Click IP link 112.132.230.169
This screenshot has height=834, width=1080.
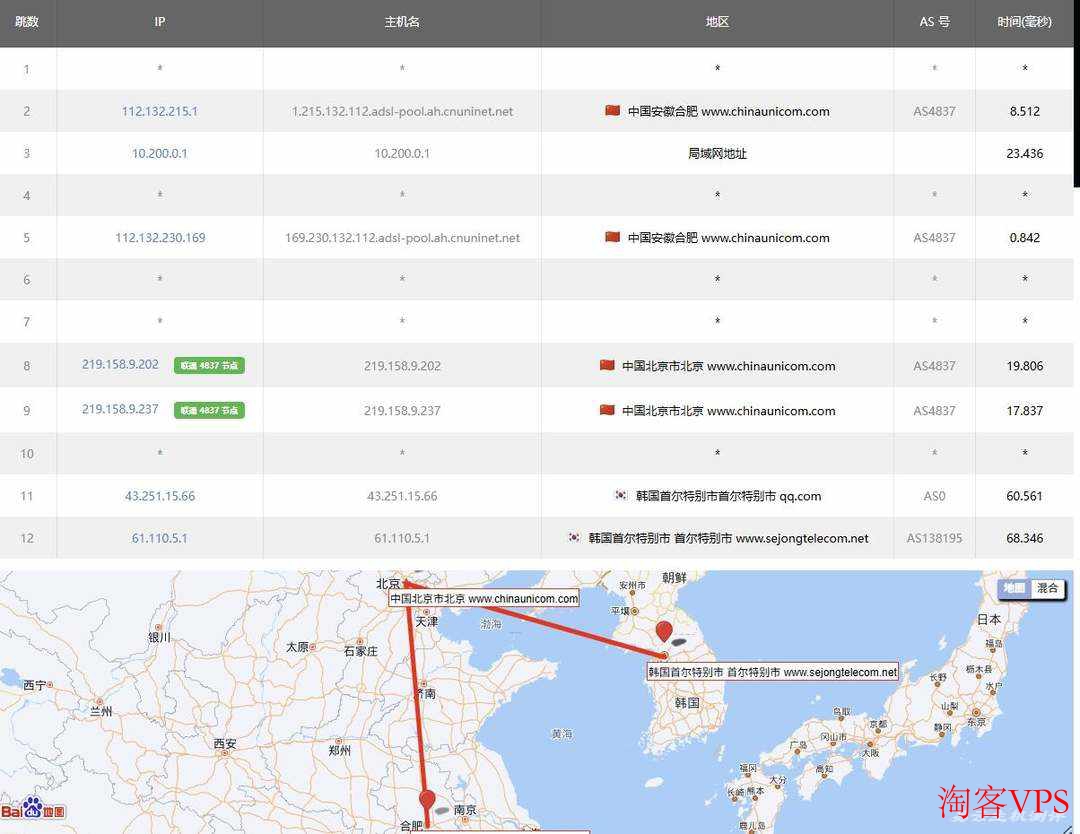click(x=160, y=238)
